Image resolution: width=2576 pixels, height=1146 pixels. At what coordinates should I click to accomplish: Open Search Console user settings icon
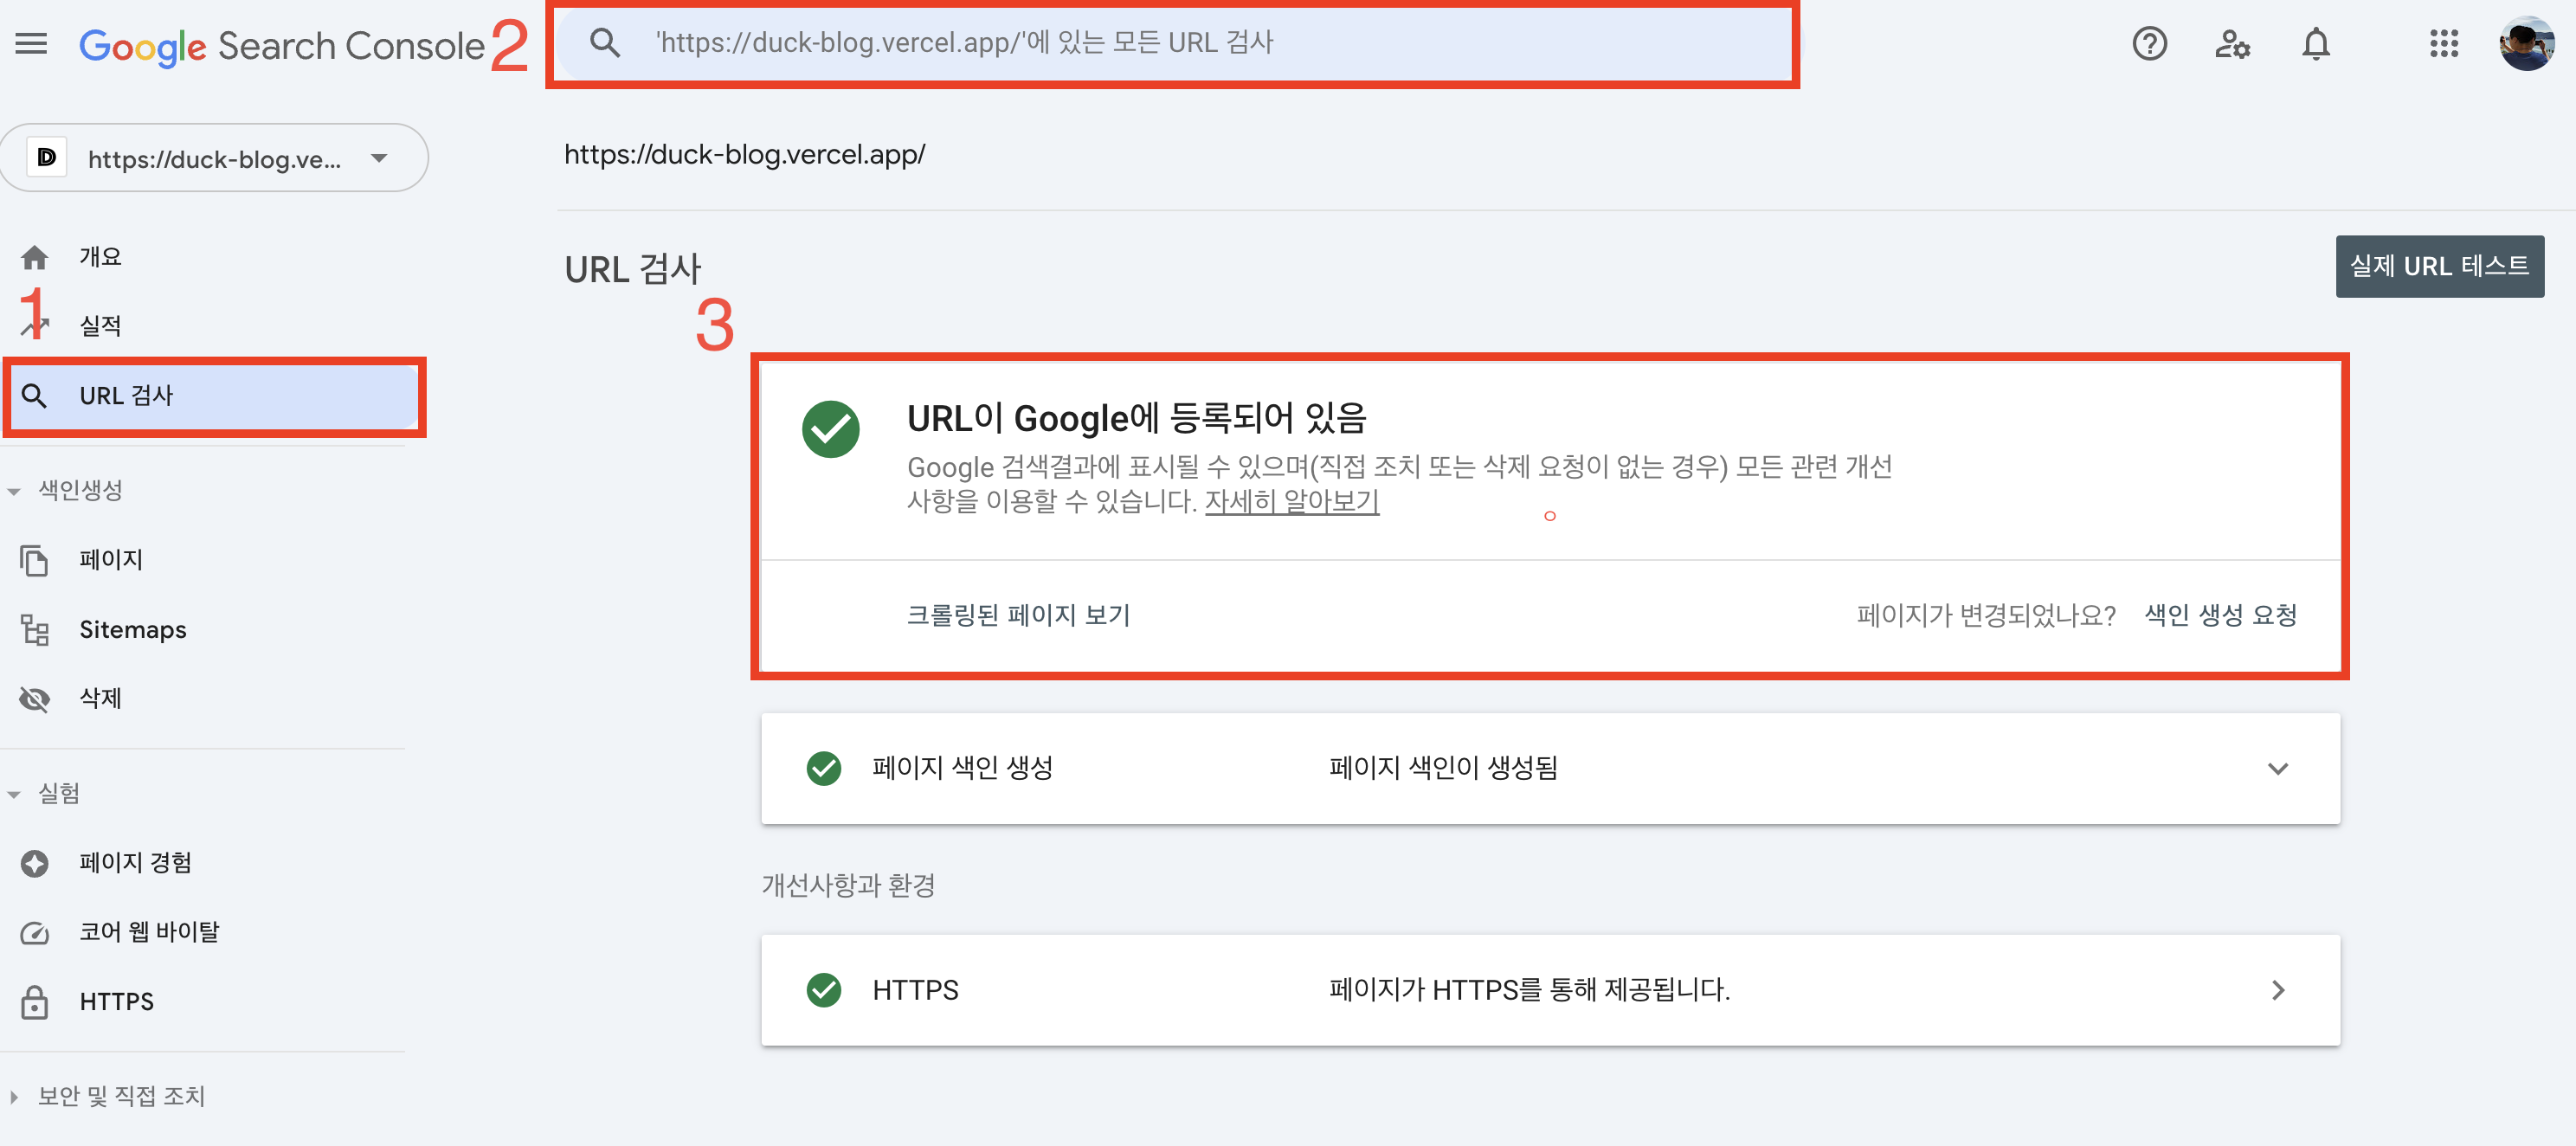(x=2232, y=44)
